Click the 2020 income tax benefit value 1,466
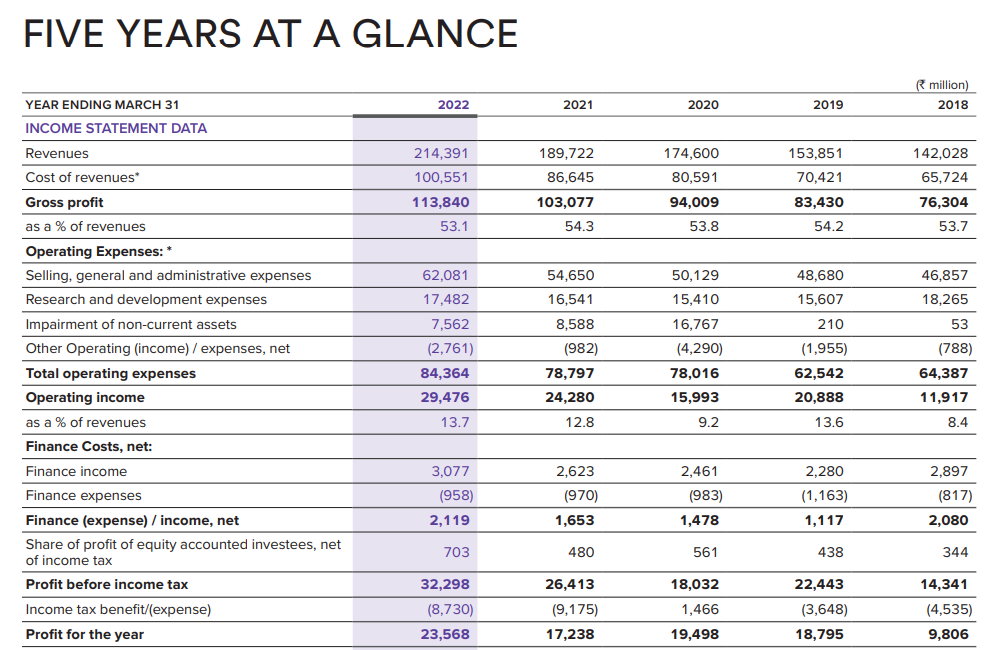This screenshot has height=650, width=992. coord(699,609)
